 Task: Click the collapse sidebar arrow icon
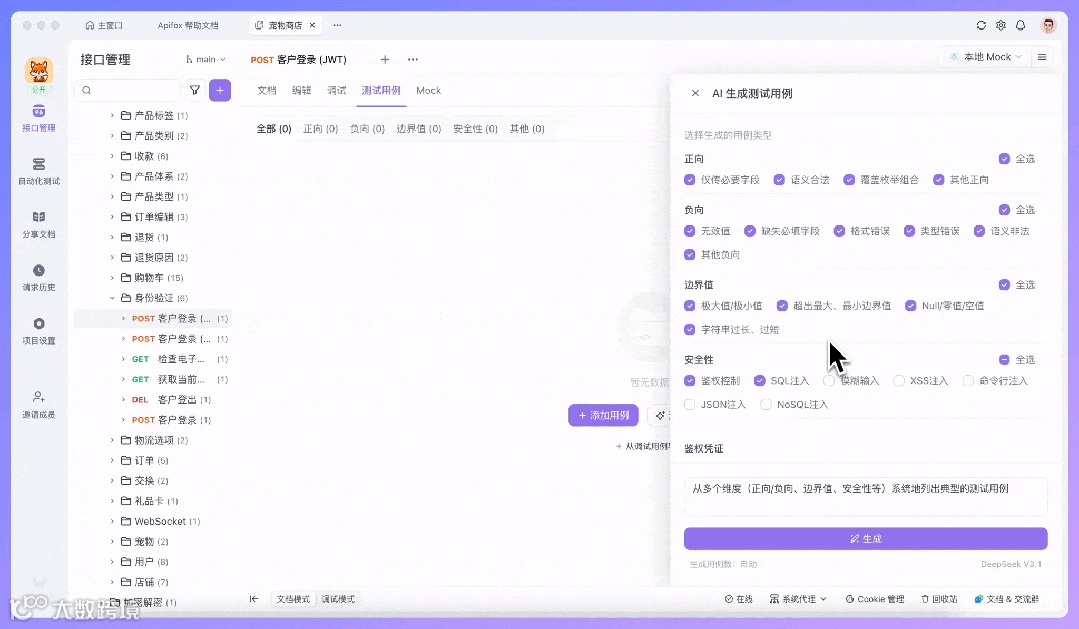pyautogui.click(x=254, y=599)
